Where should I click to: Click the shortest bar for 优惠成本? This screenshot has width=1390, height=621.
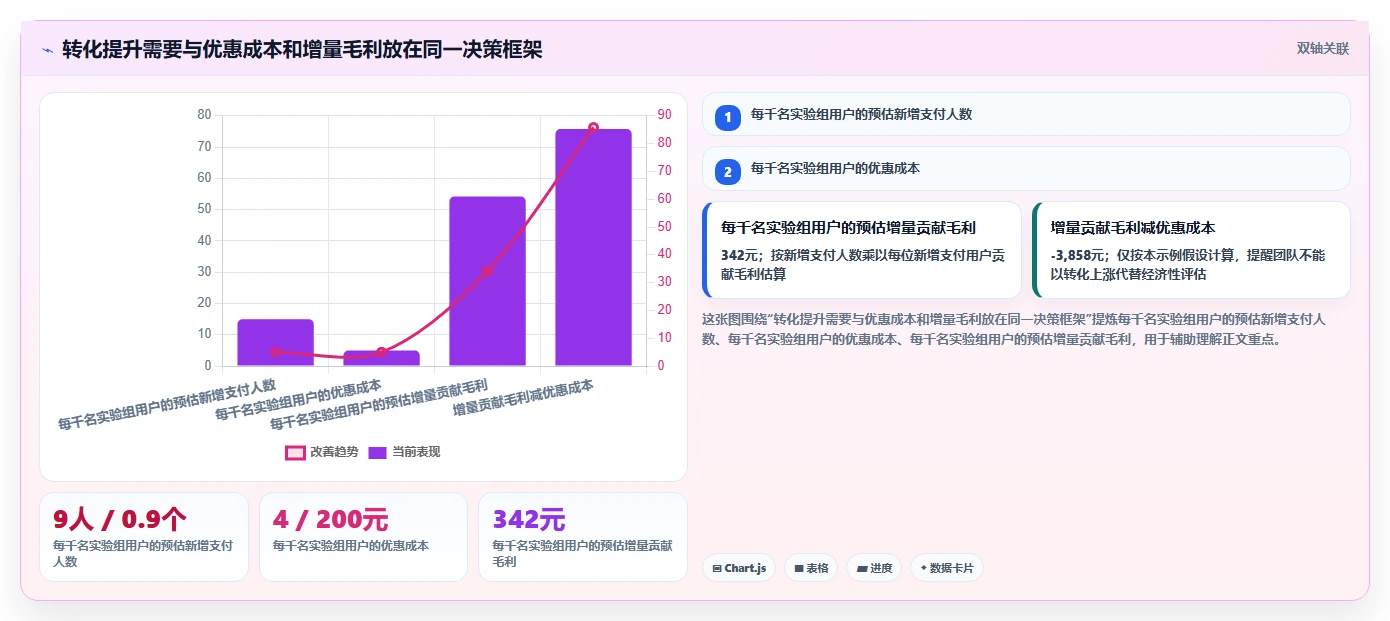click(x=381, y=358)
